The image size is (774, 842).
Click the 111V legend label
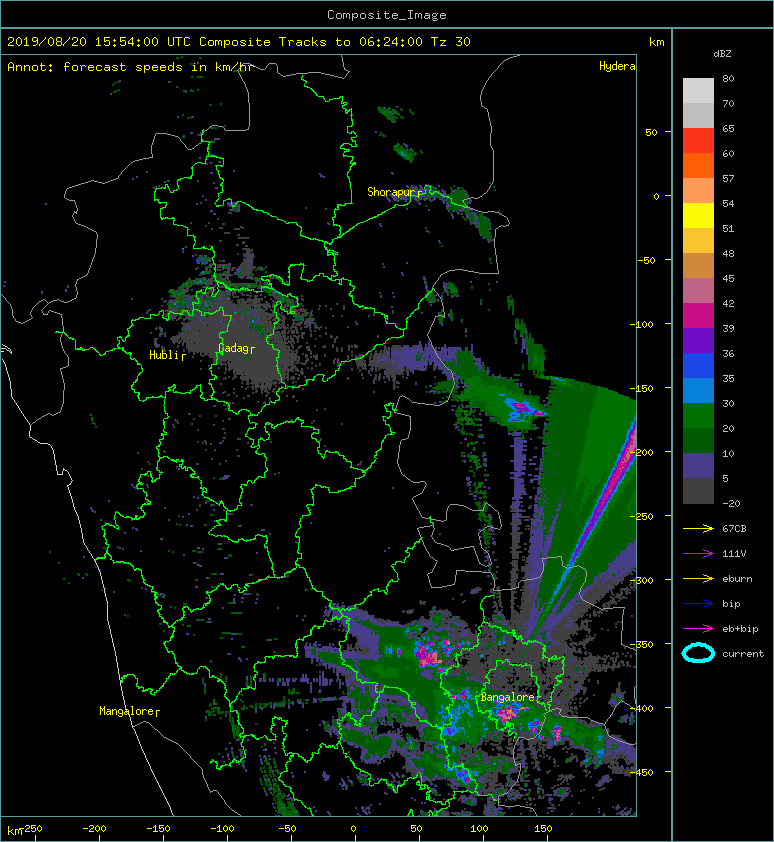pyautogui.click(x=734, y=554)
